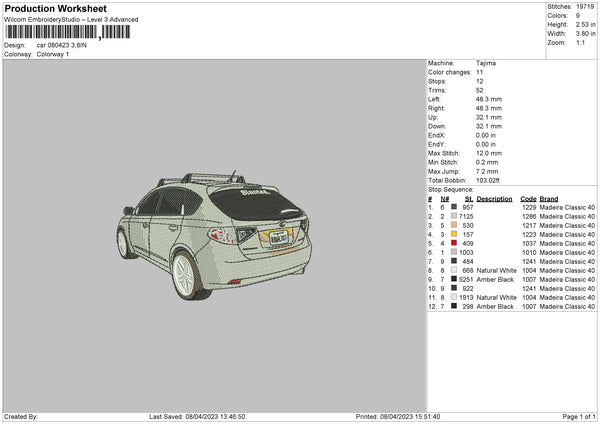
Task: Select the Stop Sequence label
Action: (x=451, y=188)
